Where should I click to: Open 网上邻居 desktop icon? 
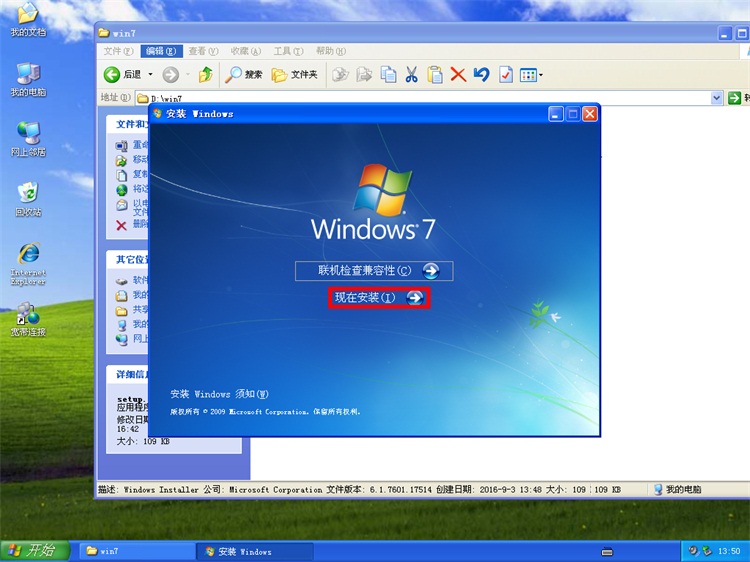pyautogui.click(x=28, y=139)
